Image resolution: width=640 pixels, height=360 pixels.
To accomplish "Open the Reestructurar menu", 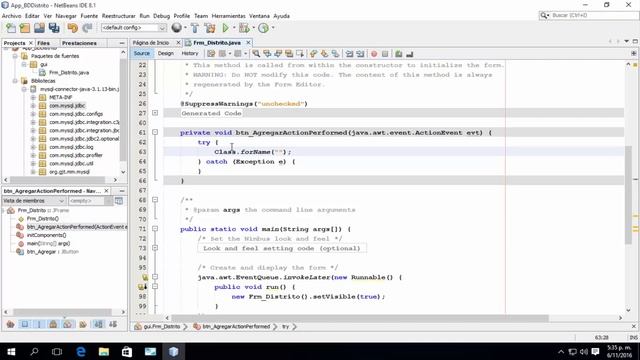I will [x=118, y=16].
